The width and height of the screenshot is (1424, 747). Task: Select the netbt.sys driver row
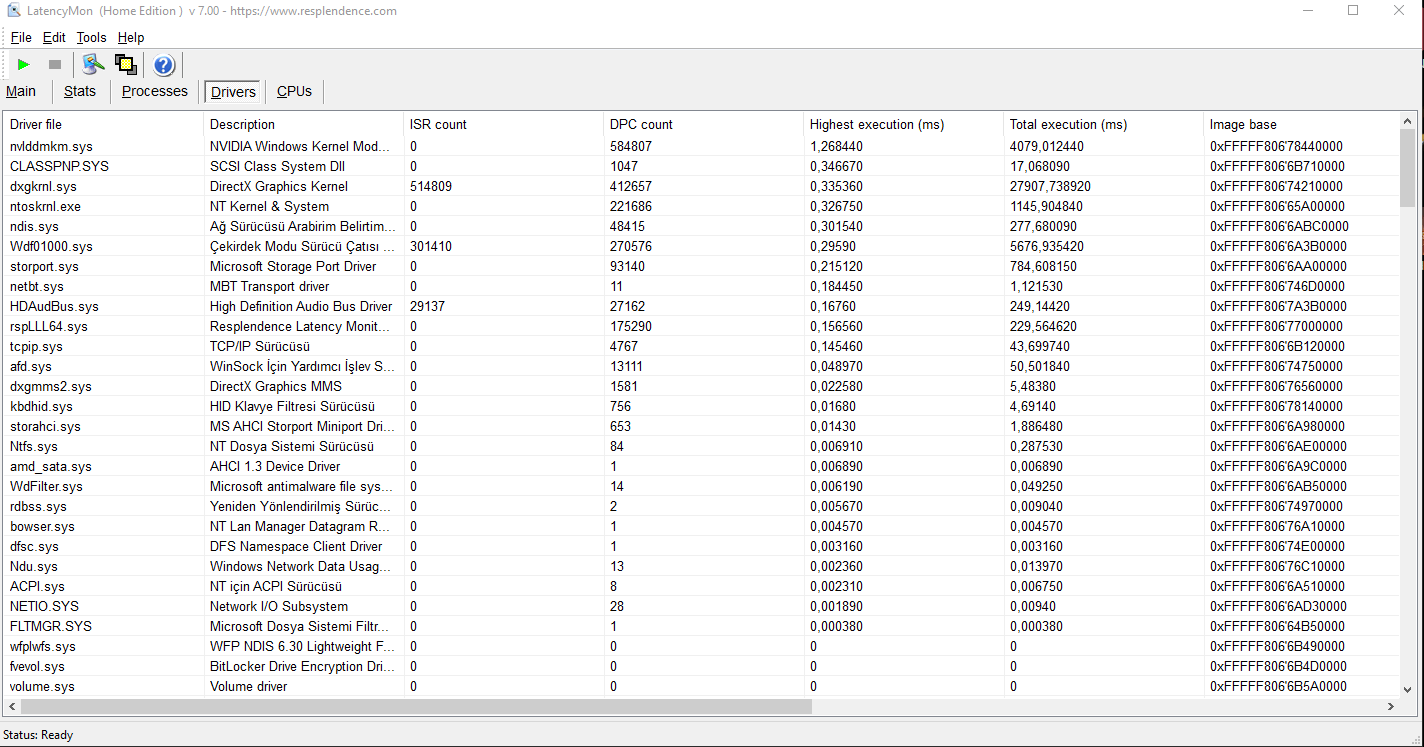(702, 286)
